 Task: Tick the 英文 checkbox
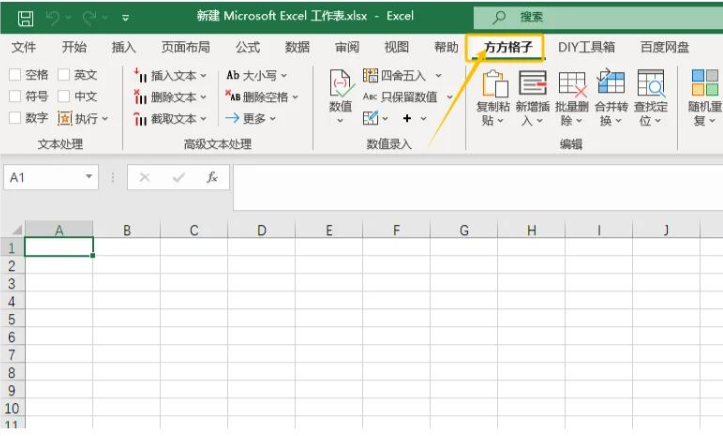[64, 75]
